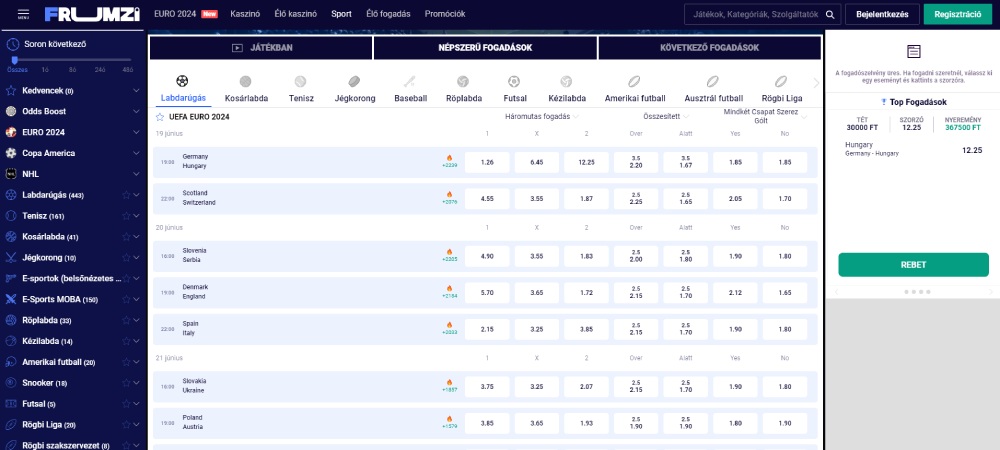Favorite UEFA EURO 2024 with star
The image size is (1000, 450).
160,117
